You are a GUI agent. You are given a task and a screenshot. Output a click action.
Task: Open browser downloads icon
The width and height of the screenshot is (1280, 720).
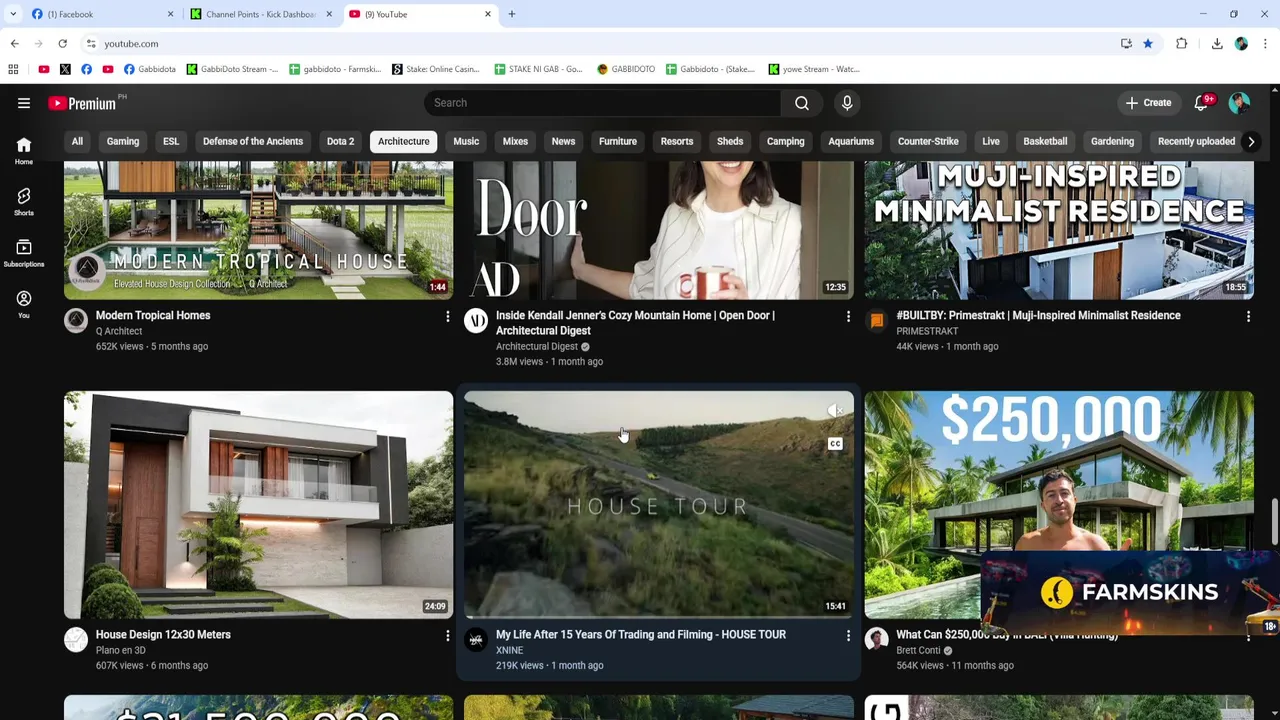pyautogui.click(x=1217, y=44)
